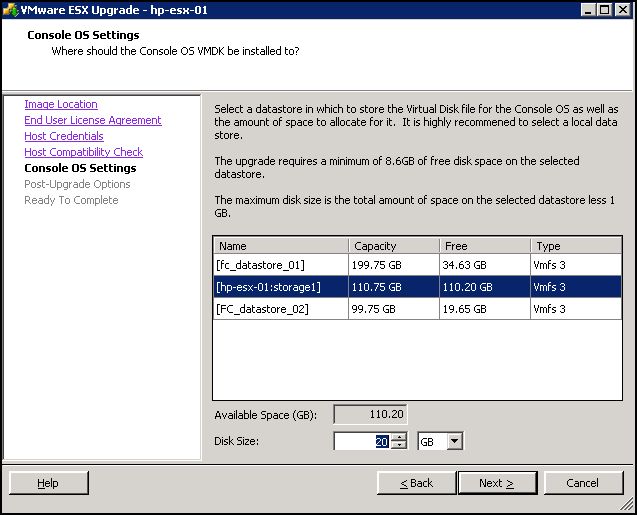The width and height of the screenshot is (637, 515).
Task: Increase Disk Size with up spinner arrow
Action: 399,437
